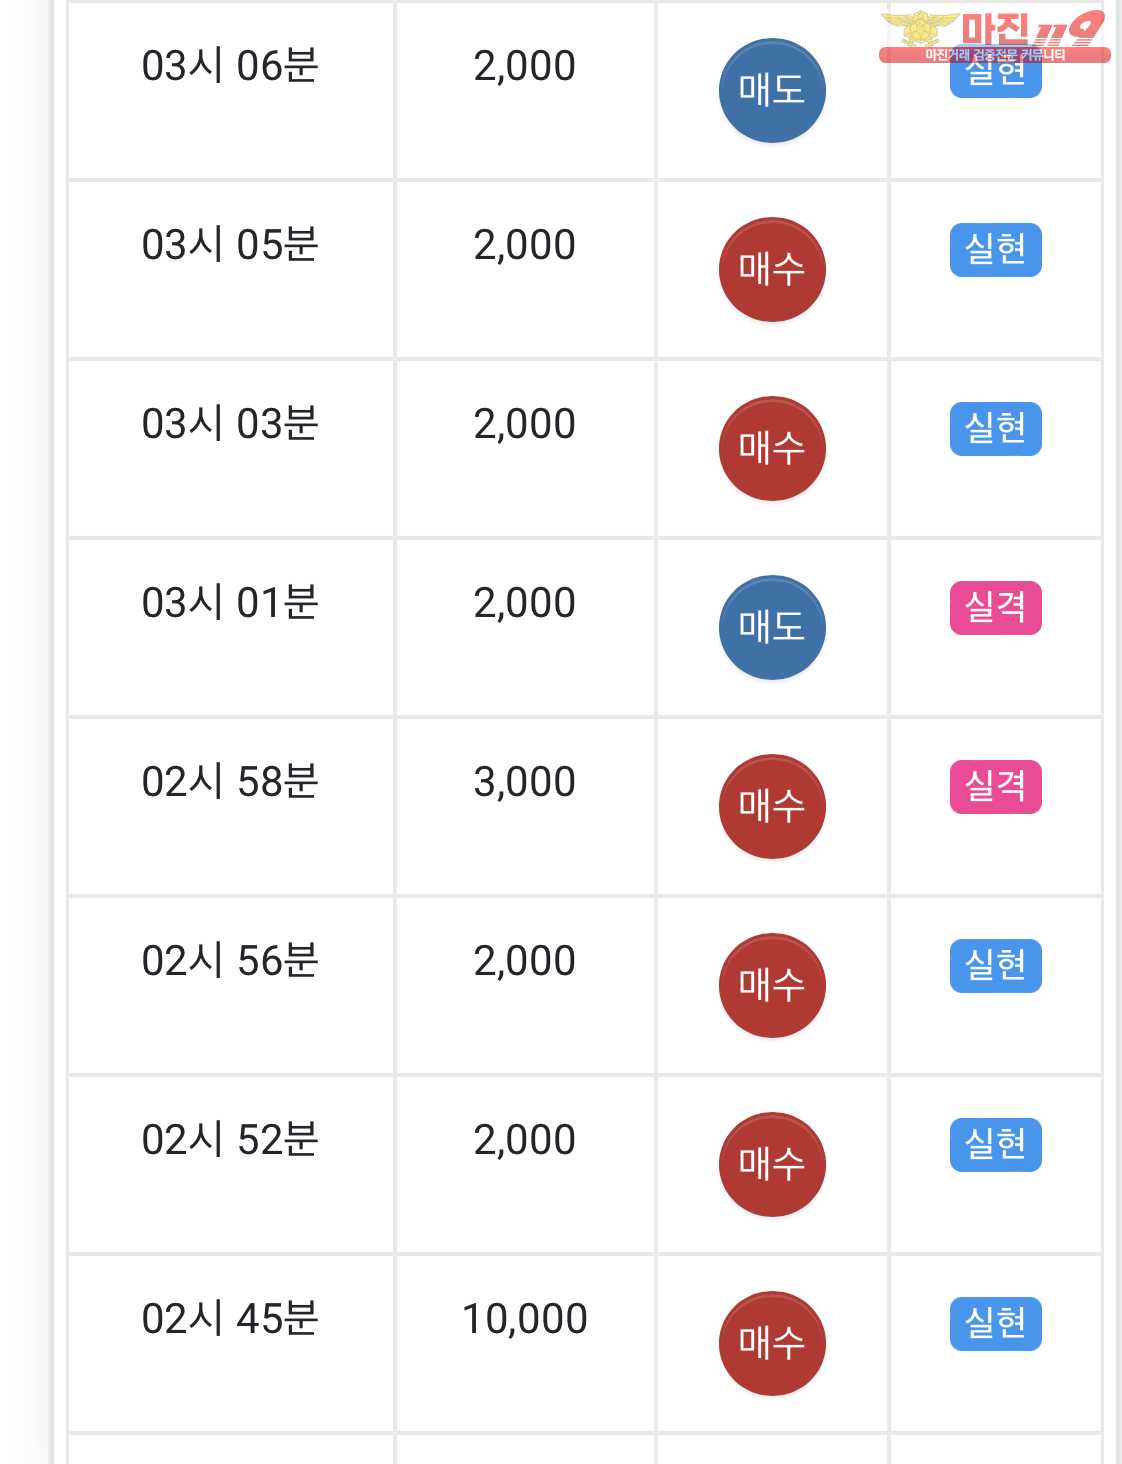The image size is (1122, 1464).
Task: Tap the 실현 badge in 02시 56분 row
Action: [995, 966]
